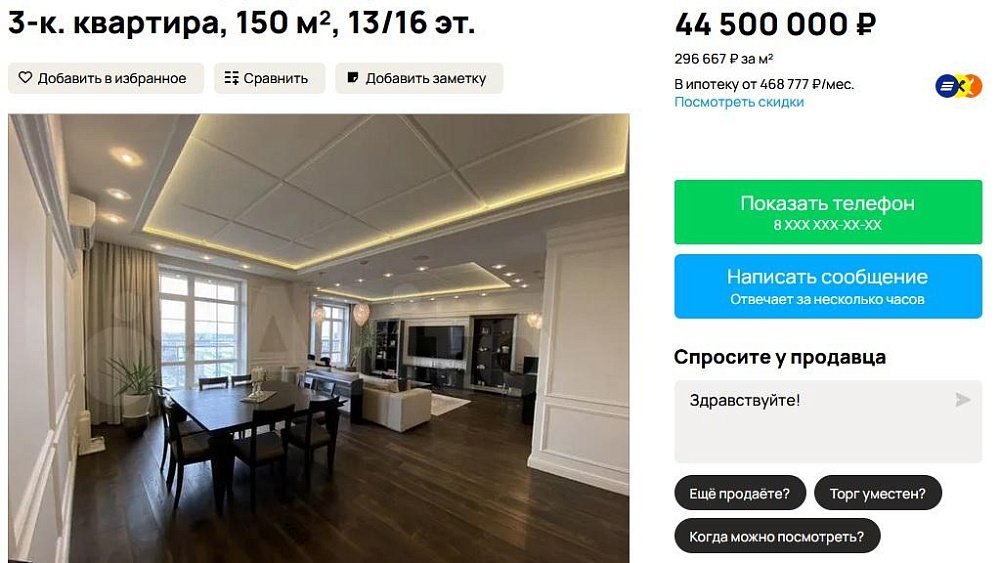Click the heart icon to favorite listing
This screenshot has width=1000, height=563.
tap(25, 78)
